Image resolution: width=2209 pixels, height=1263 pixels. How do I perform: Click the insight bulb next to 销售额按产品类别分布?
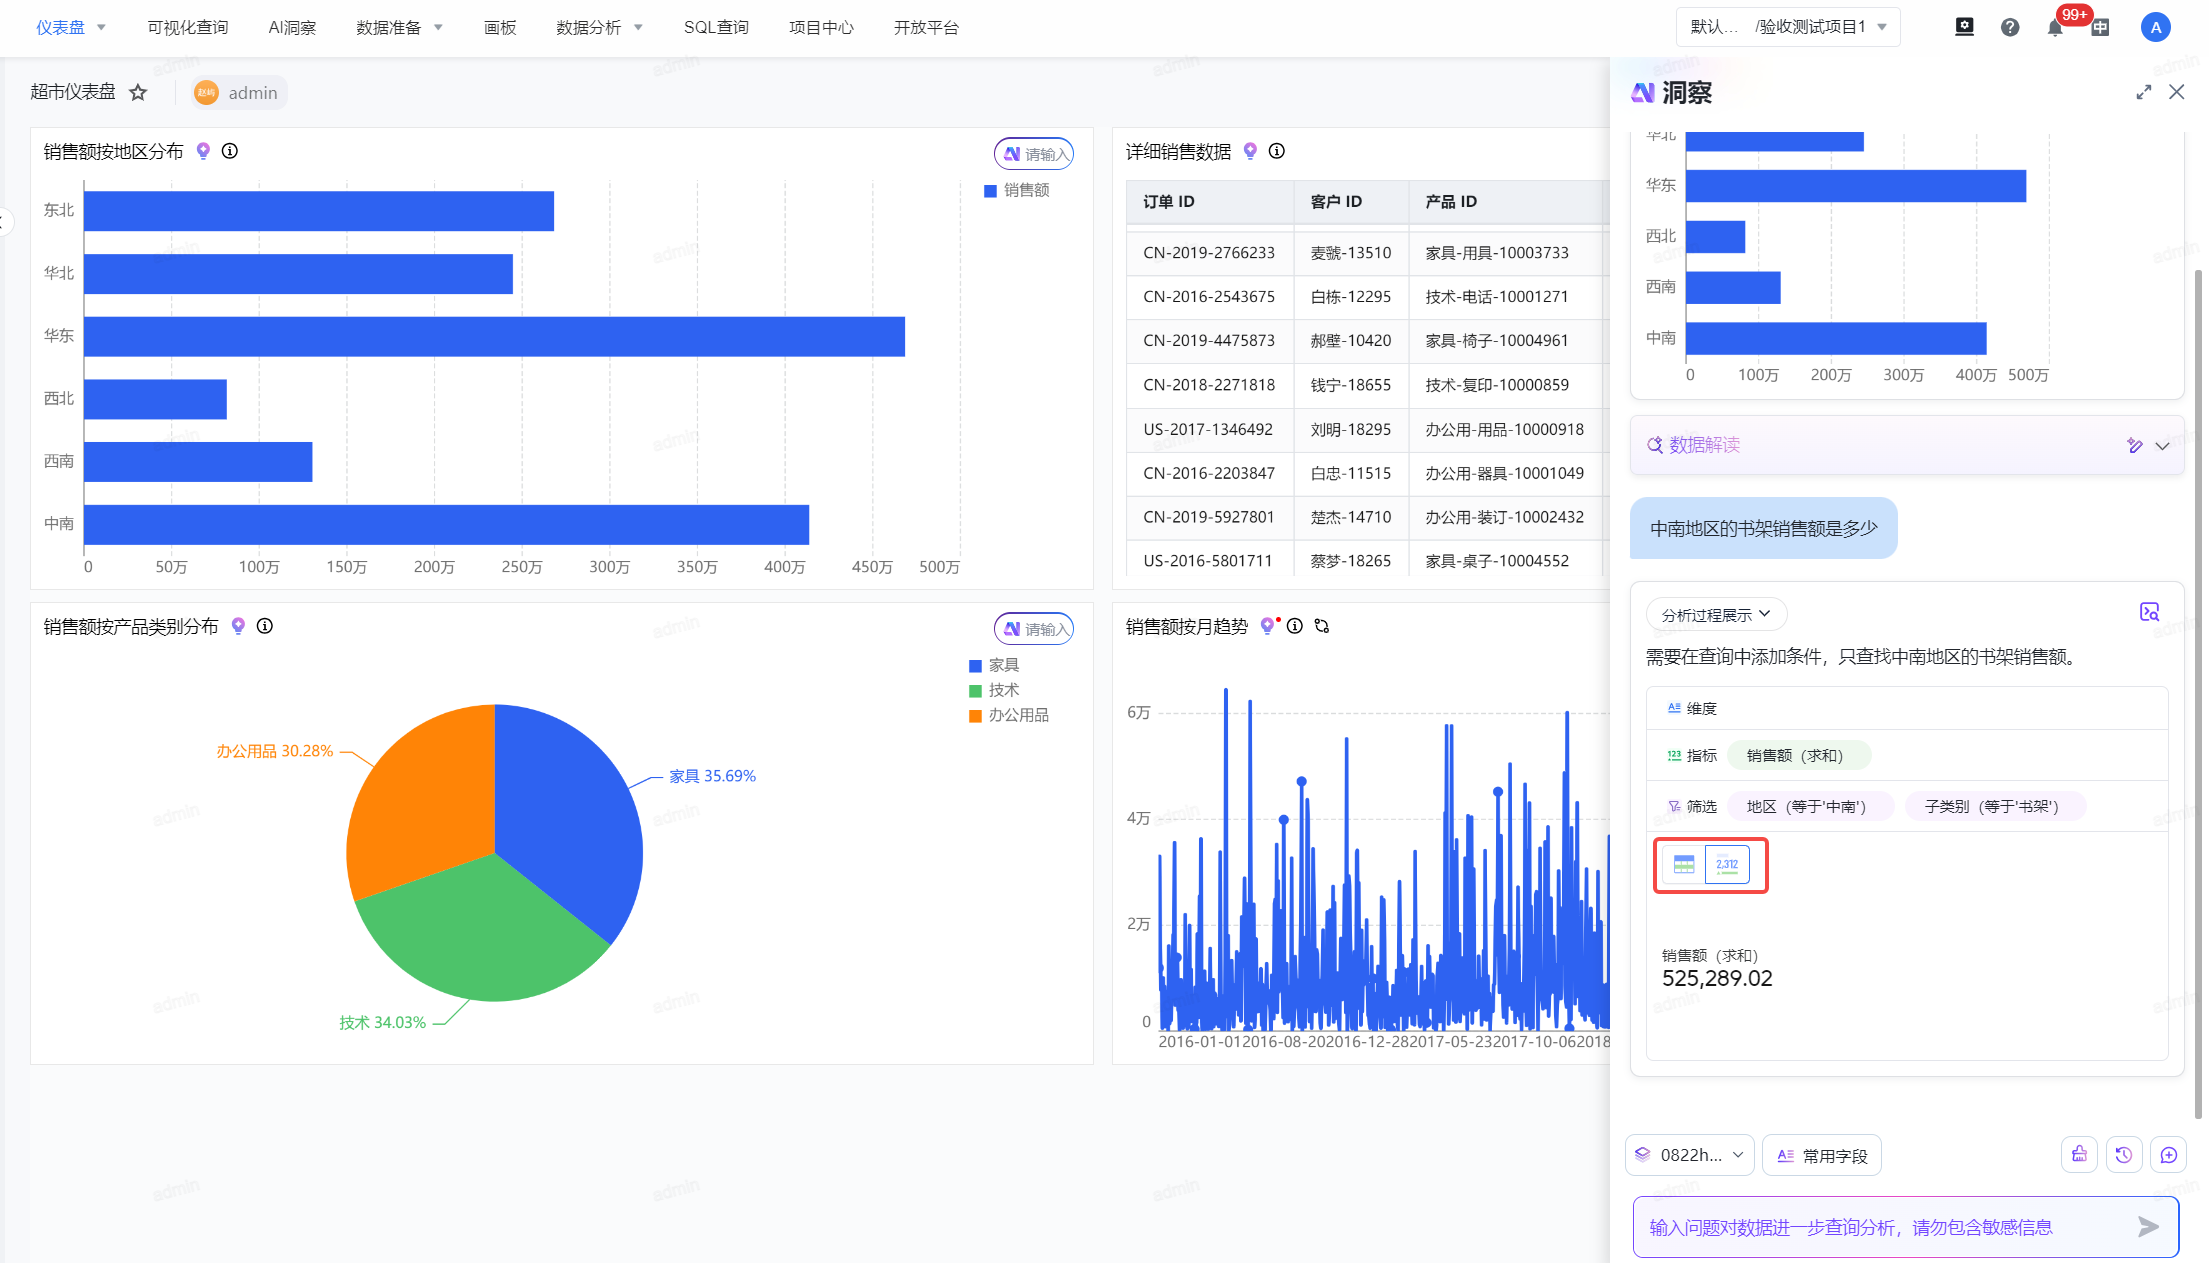238,626
